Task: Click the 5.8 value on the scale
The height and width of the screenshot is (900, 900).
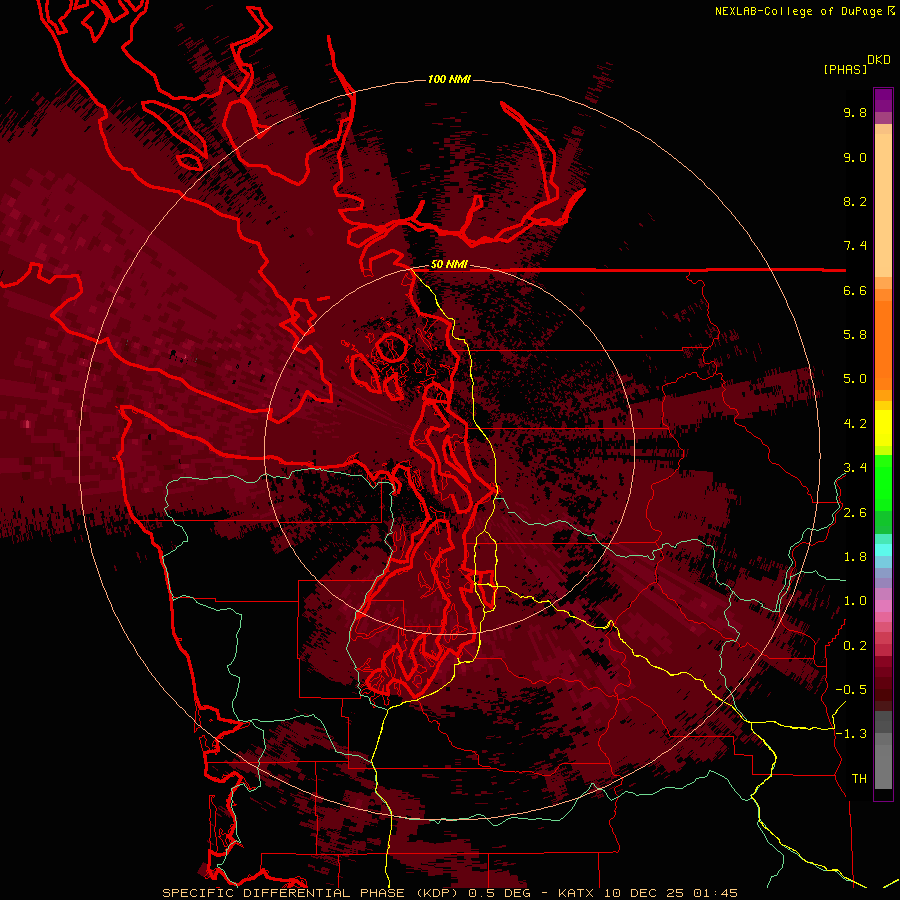Action: click(x=855, y=335)
